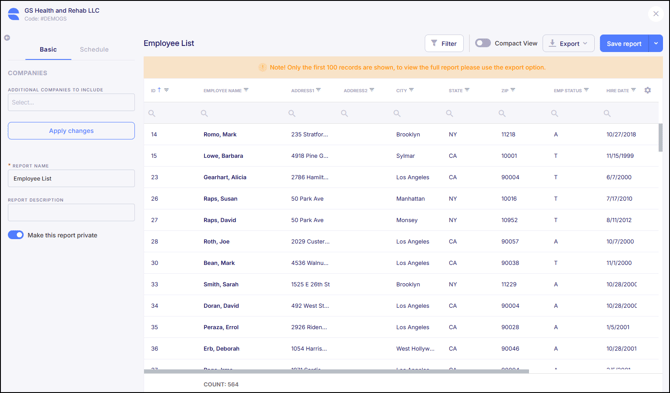Click the ID column sort arrow

tap(159, 90)
